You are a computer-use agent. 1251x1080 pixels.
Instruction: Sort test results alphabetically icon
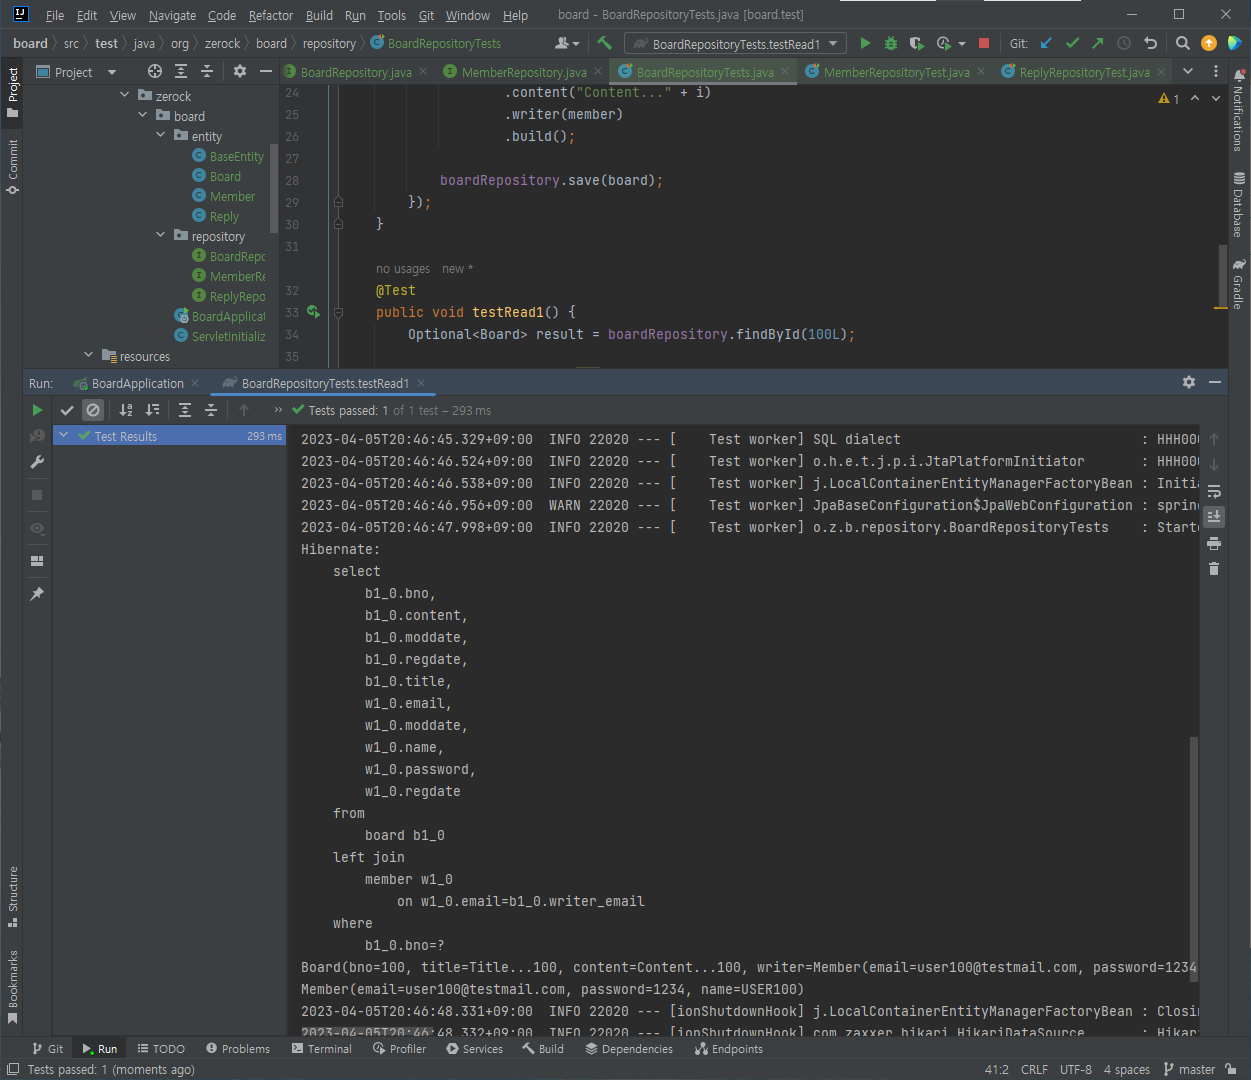pos(126,410)
